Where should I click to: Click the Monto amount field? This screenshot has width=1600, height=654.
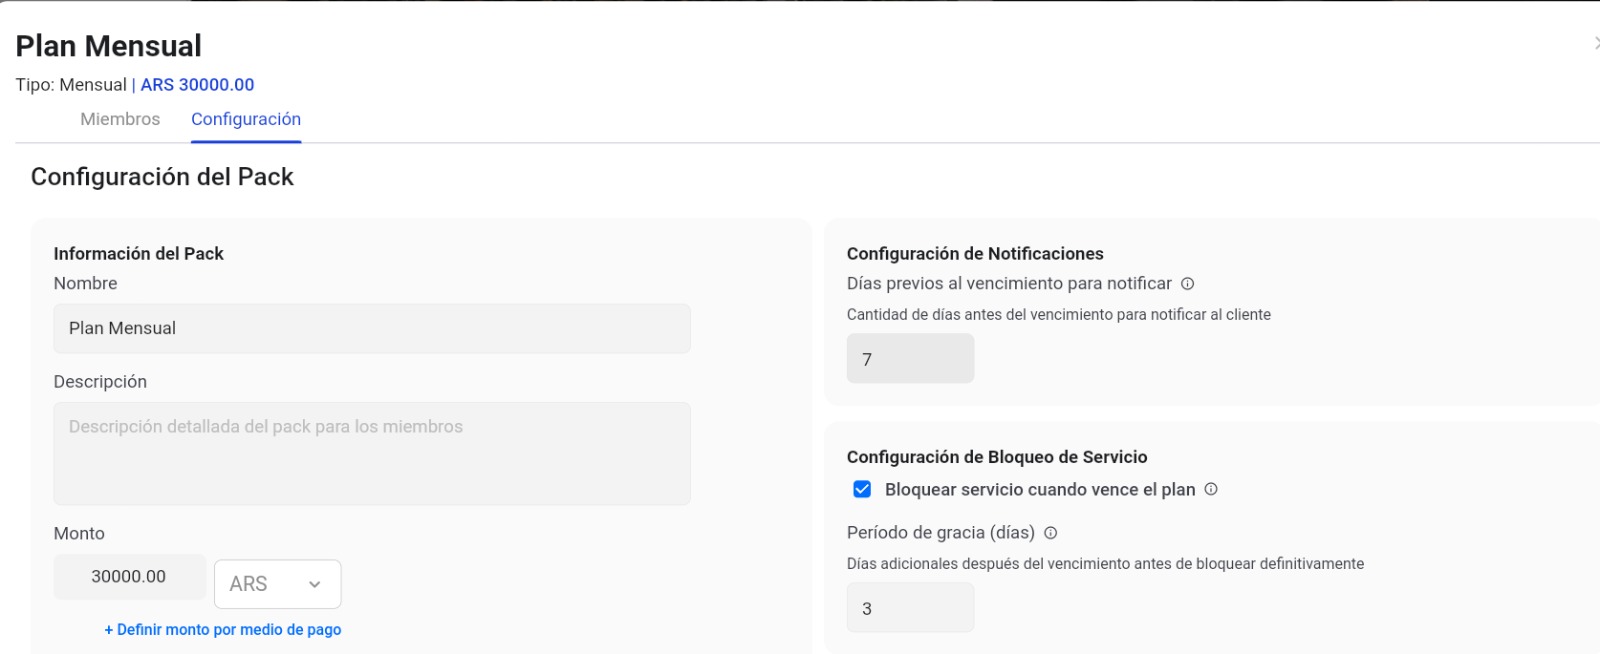[129, 577]
